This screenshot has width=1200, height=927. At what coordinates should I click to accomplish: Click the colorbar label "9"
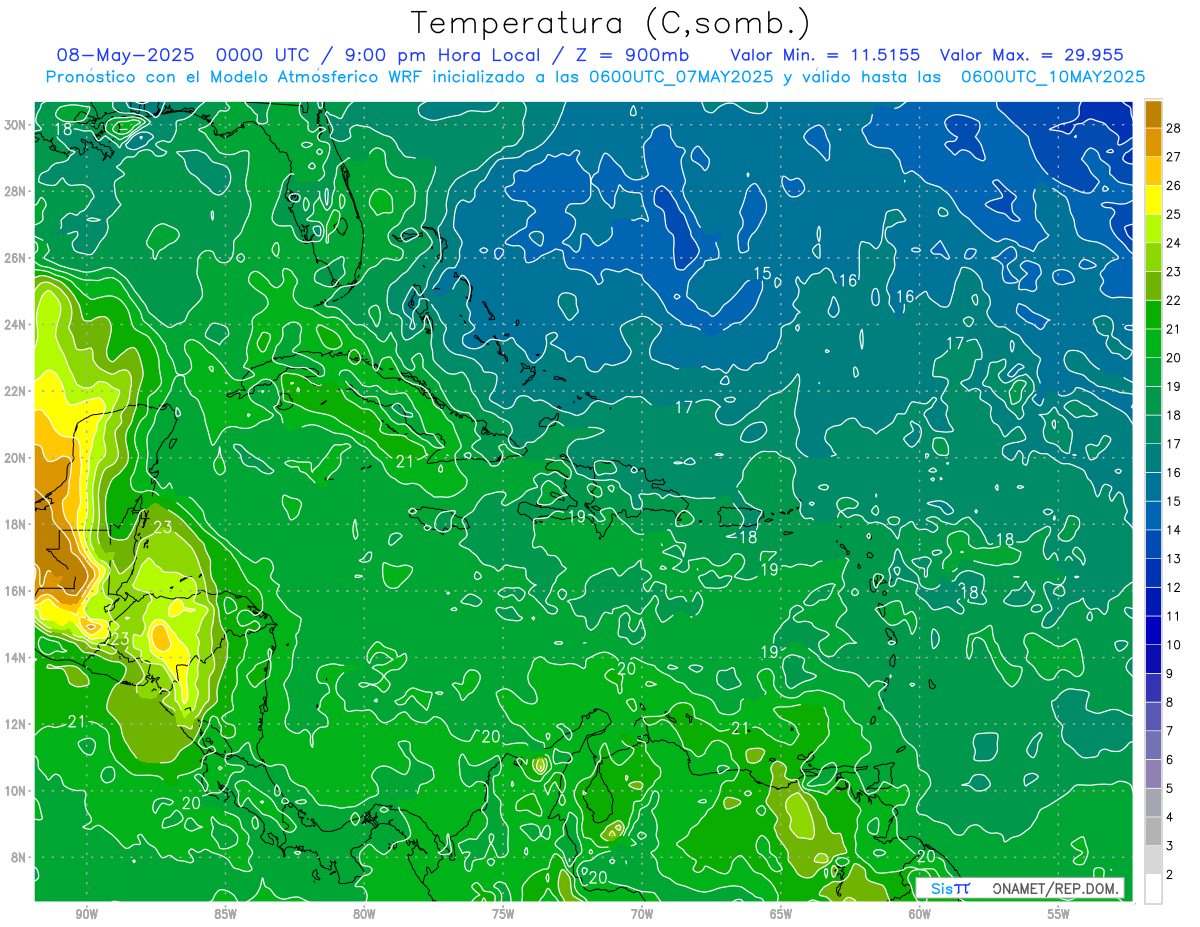click(x=1171, y=673)
